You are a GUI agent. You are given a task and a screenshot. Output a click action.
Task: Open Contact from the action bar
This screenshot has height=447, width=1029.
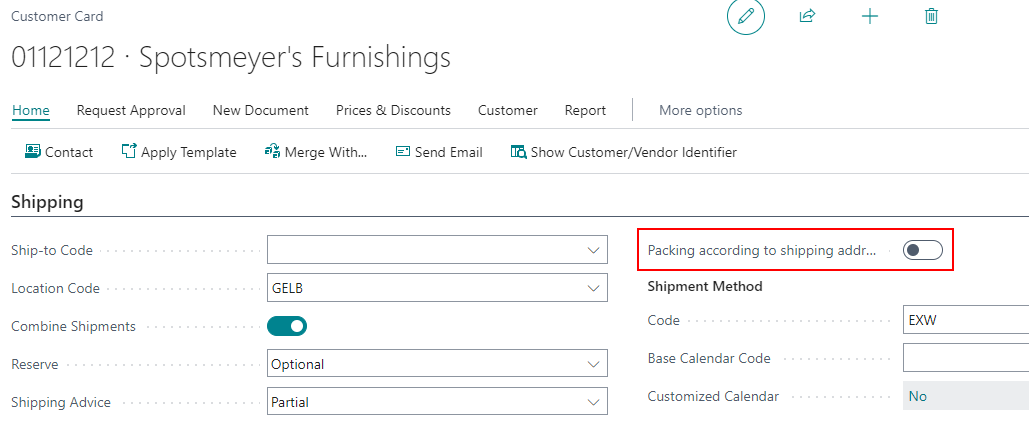pos(58,152)
